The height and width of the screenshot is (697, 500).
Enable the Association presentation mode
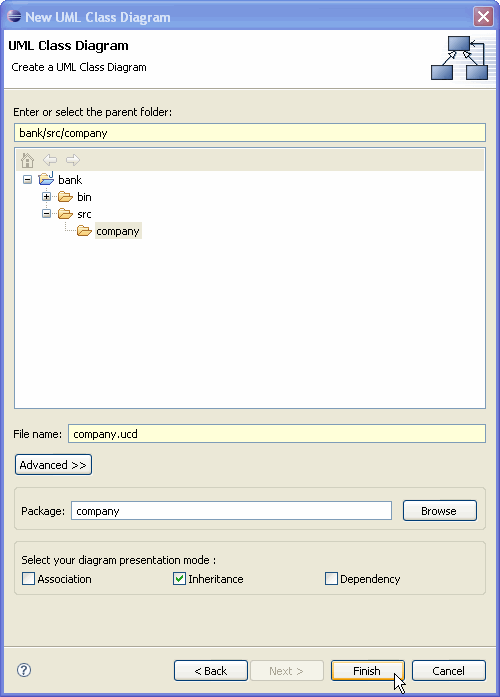click(28, 578)
